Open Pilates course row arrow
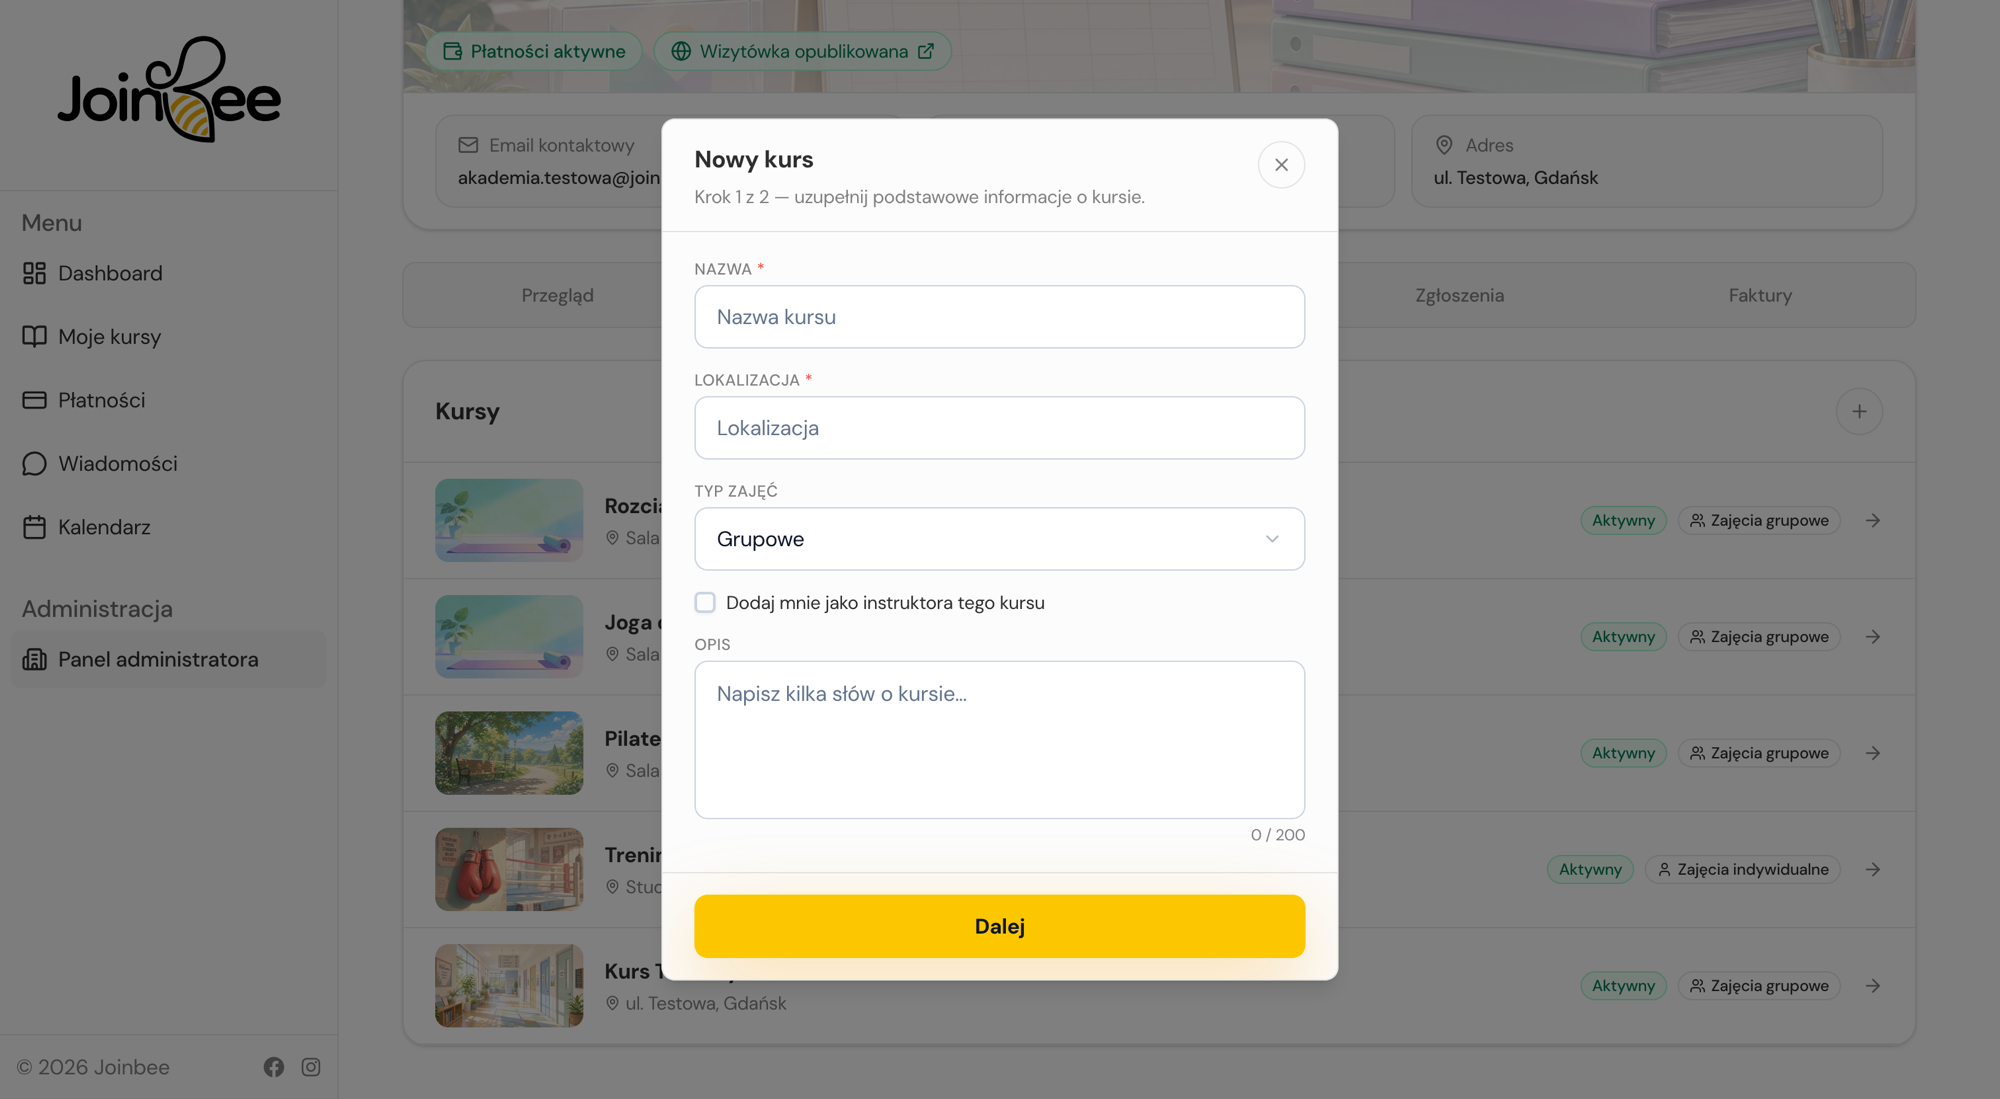Screen dimensions: 2000x1099 click(1873, 753)
